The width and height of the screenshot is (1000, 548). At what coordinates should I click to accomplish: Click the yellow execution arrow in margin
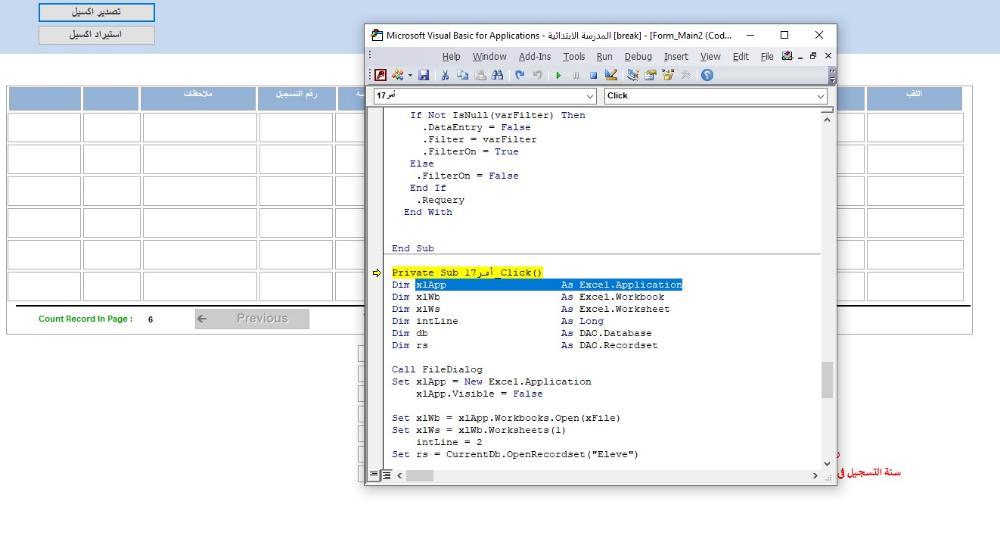click(376, 273)
